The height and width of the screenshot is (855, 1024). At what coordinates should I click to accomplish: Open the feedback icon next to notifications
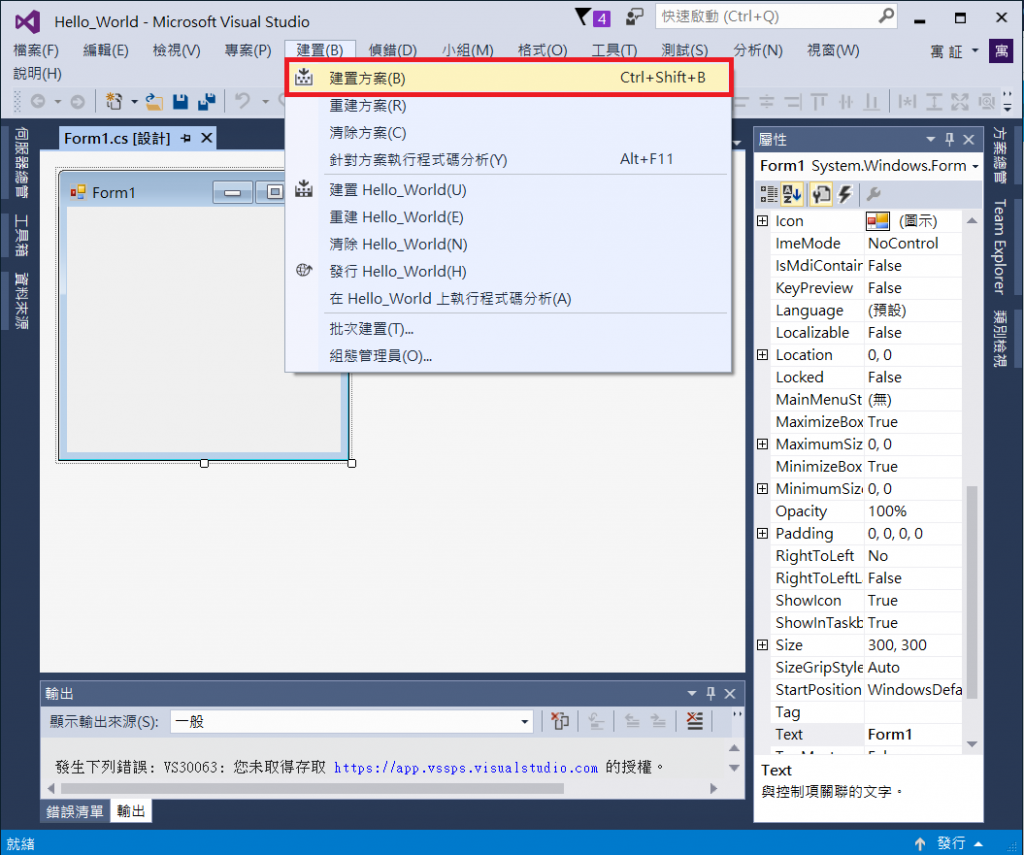tap(634, 17)
